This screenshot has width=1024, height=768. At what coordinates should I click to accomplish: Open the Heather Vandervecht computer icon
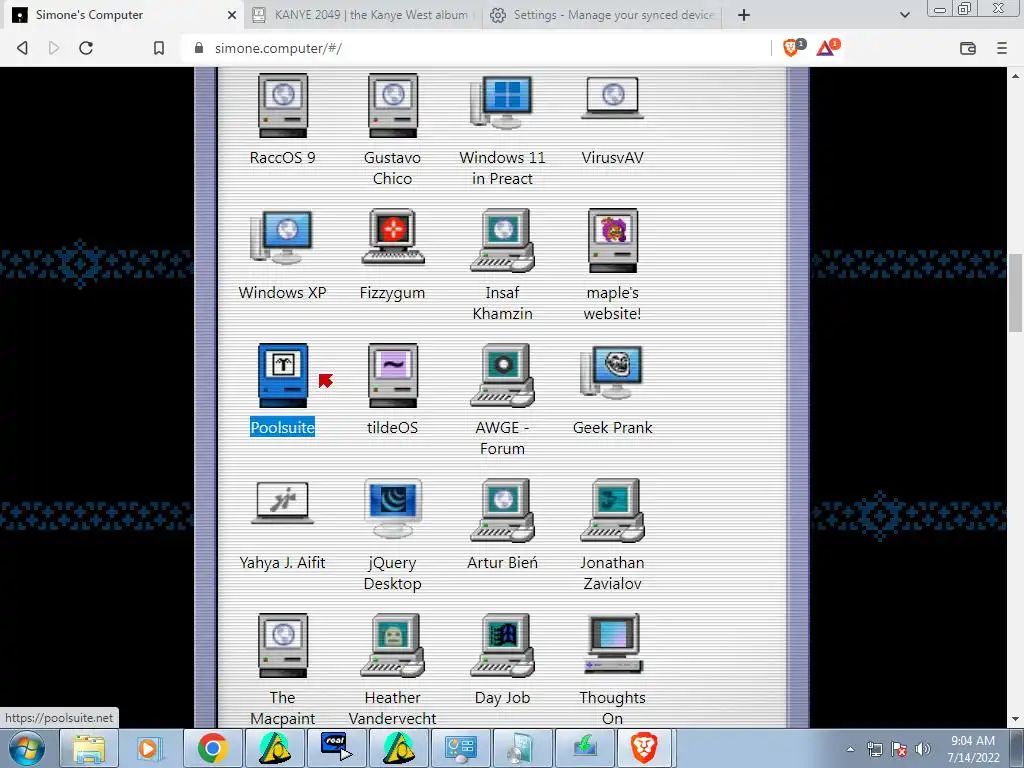[392, 646]
